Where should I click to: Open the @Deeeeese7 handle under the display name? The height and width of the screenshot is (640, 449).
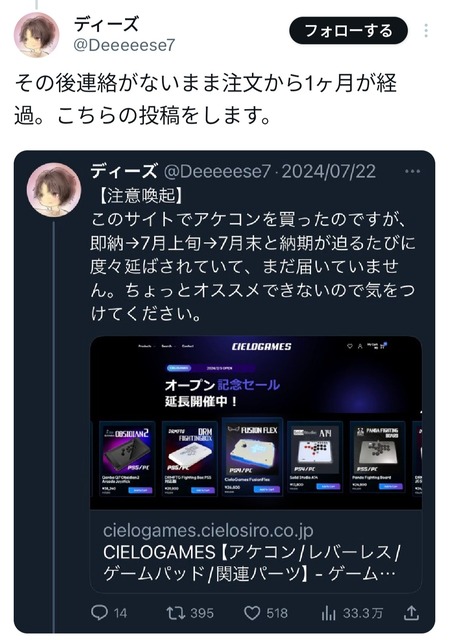coord(124,45)
